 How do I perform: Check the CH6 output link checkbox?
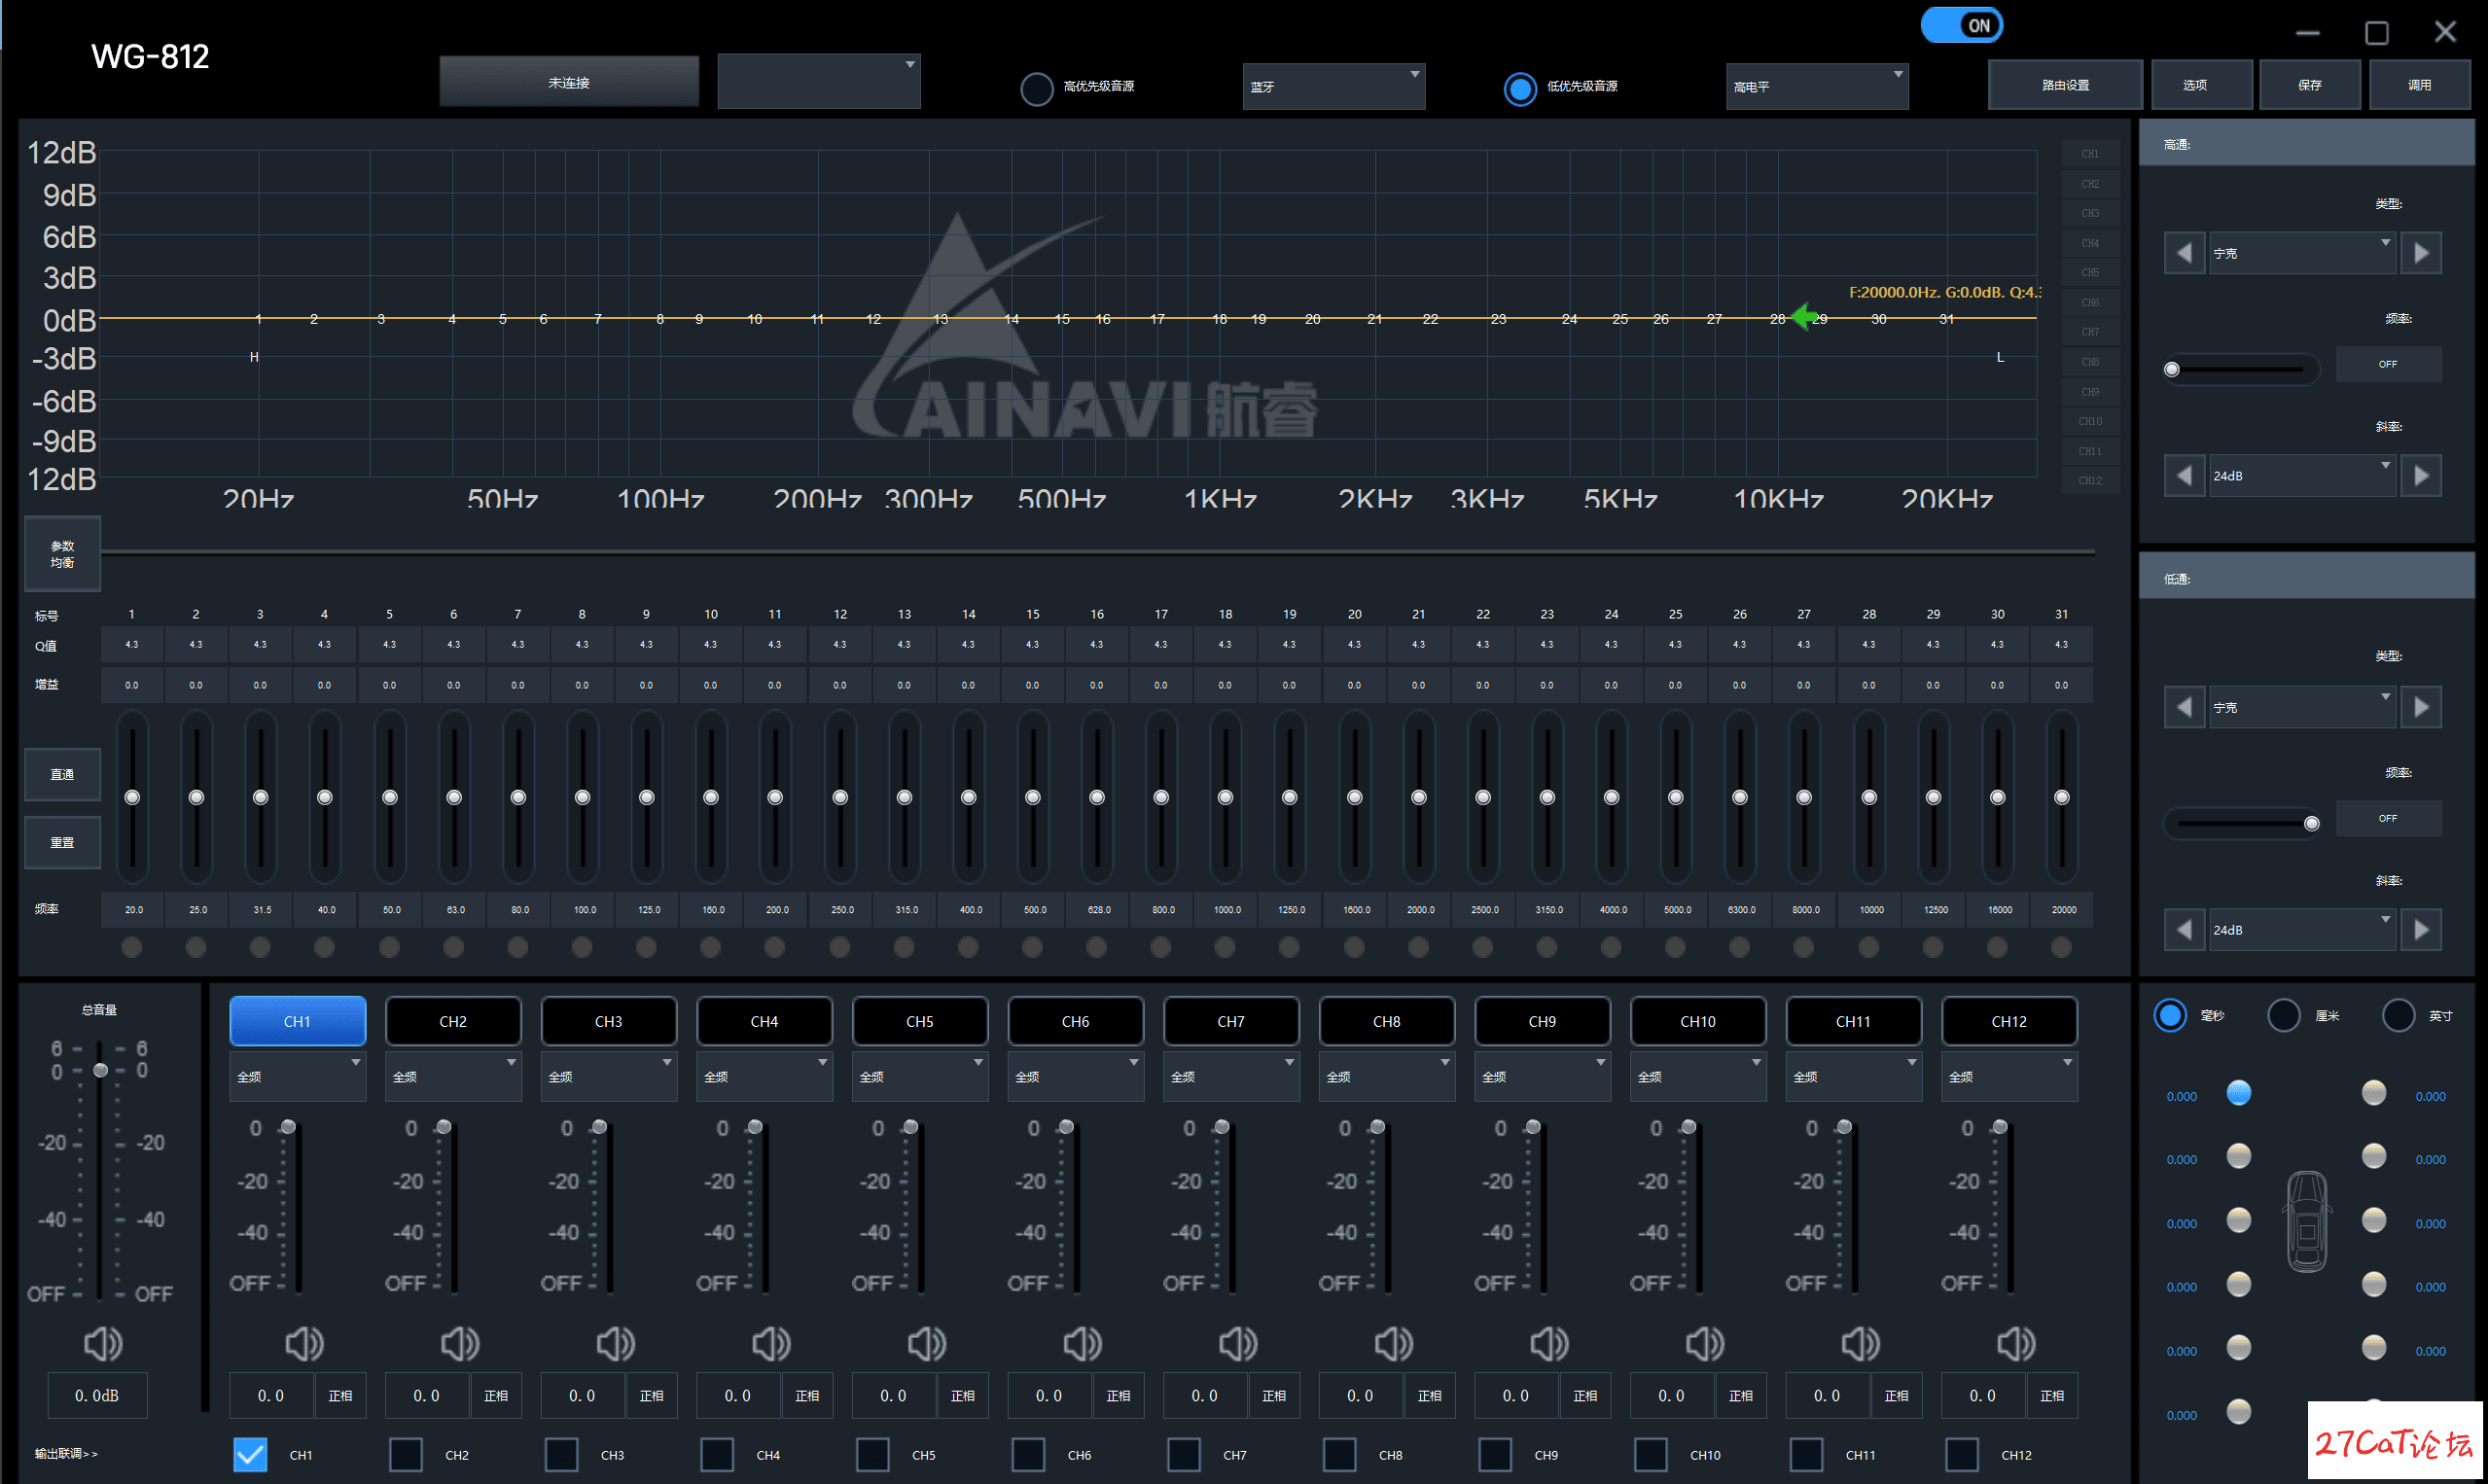click(x=1028, y=1454)
